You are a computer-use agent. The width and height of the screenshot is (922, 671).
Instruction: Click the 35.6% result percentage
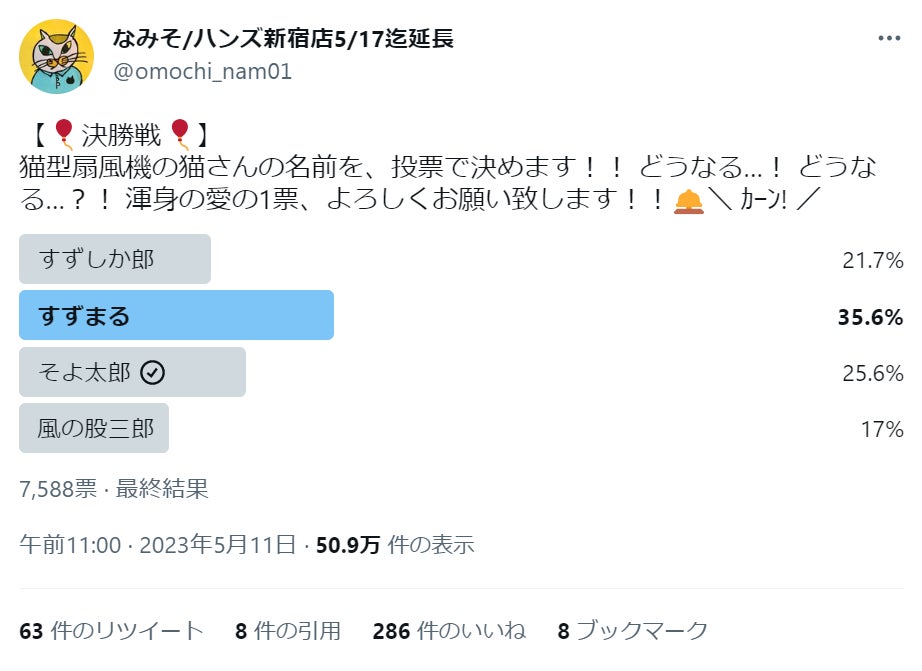click(870, 318)
